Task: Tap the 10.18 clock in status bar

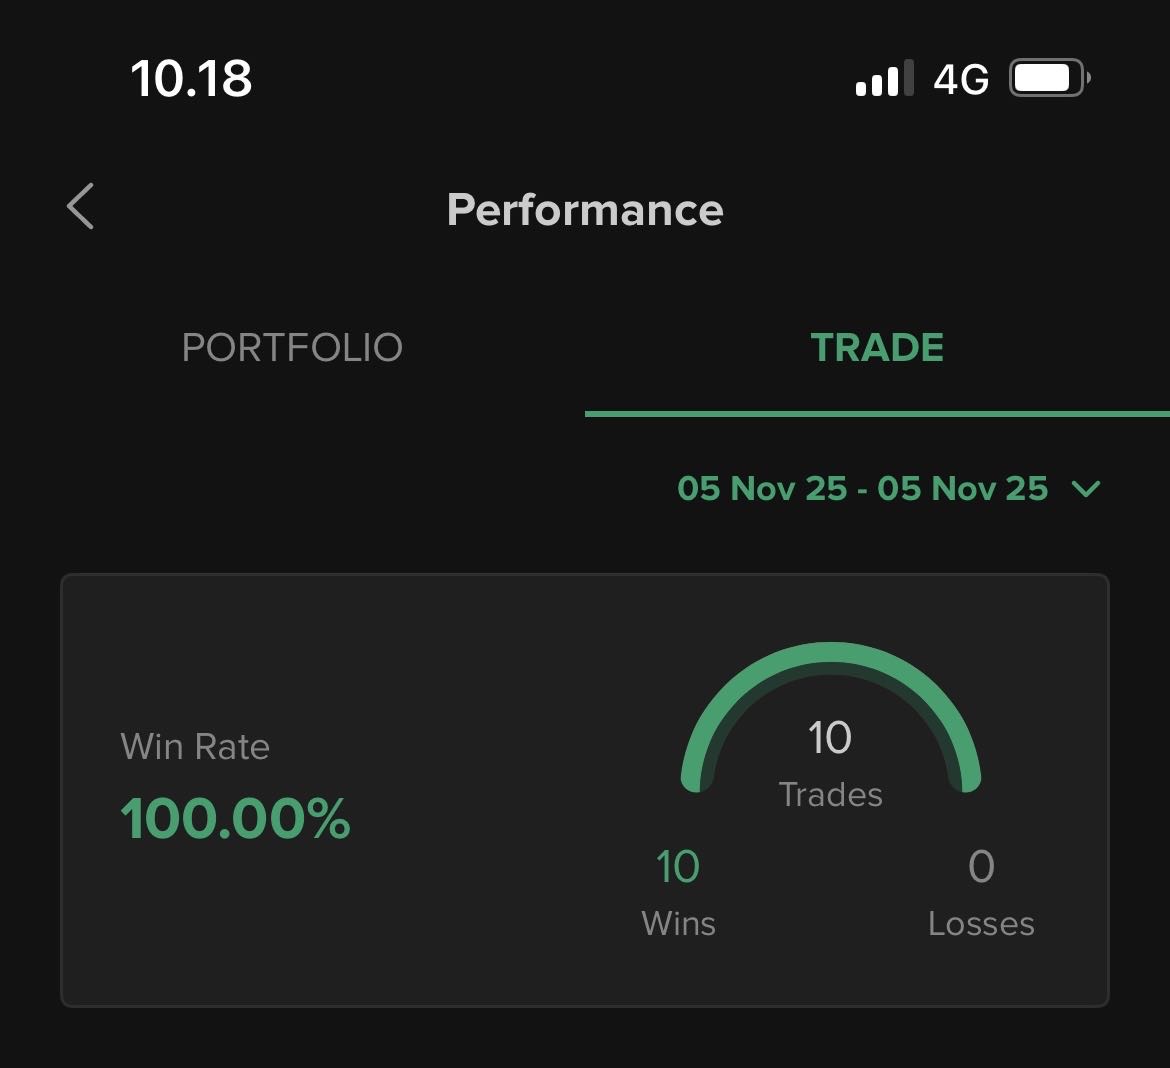Action: (191, 78)
